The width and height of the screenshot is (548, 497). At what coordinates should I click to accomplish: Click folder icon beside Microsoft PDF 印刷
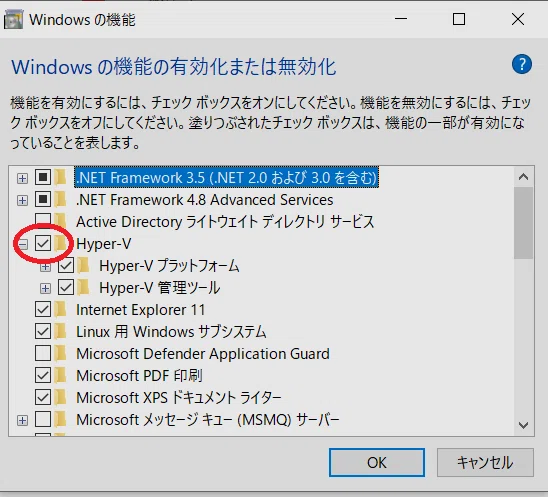(61, 375)
